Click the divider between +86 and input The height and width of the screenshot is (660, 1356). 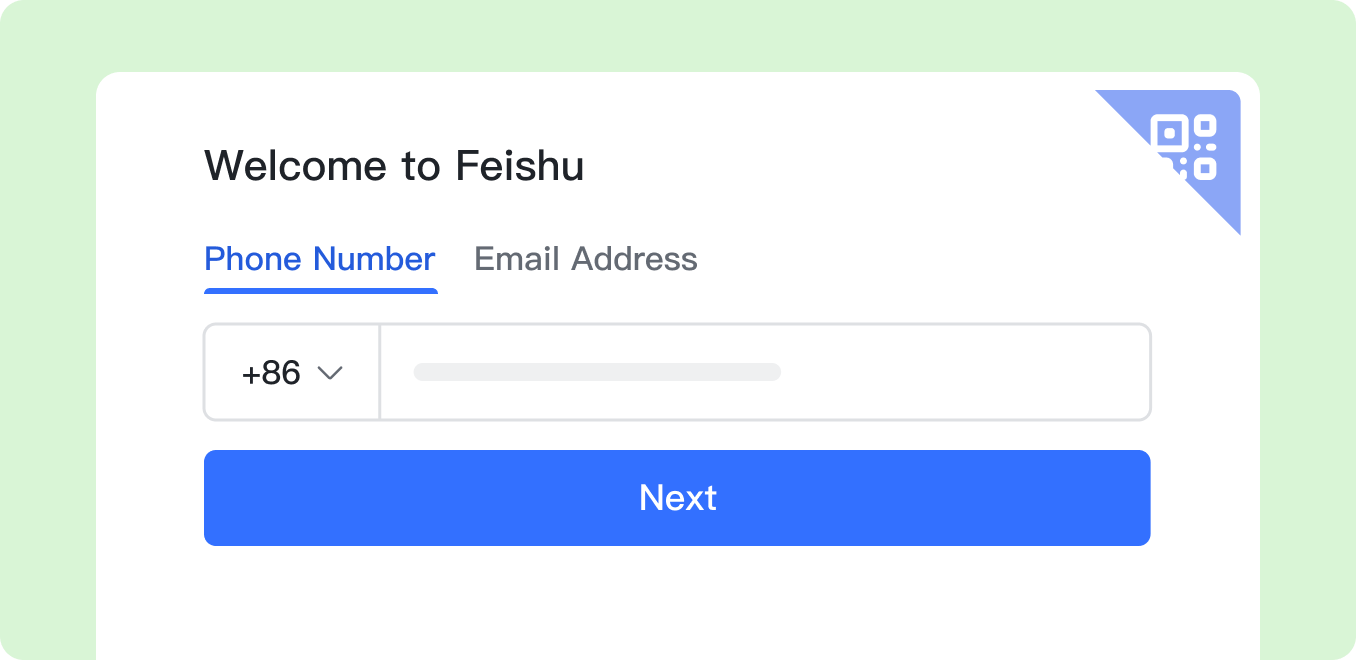(x=380, y=372)
